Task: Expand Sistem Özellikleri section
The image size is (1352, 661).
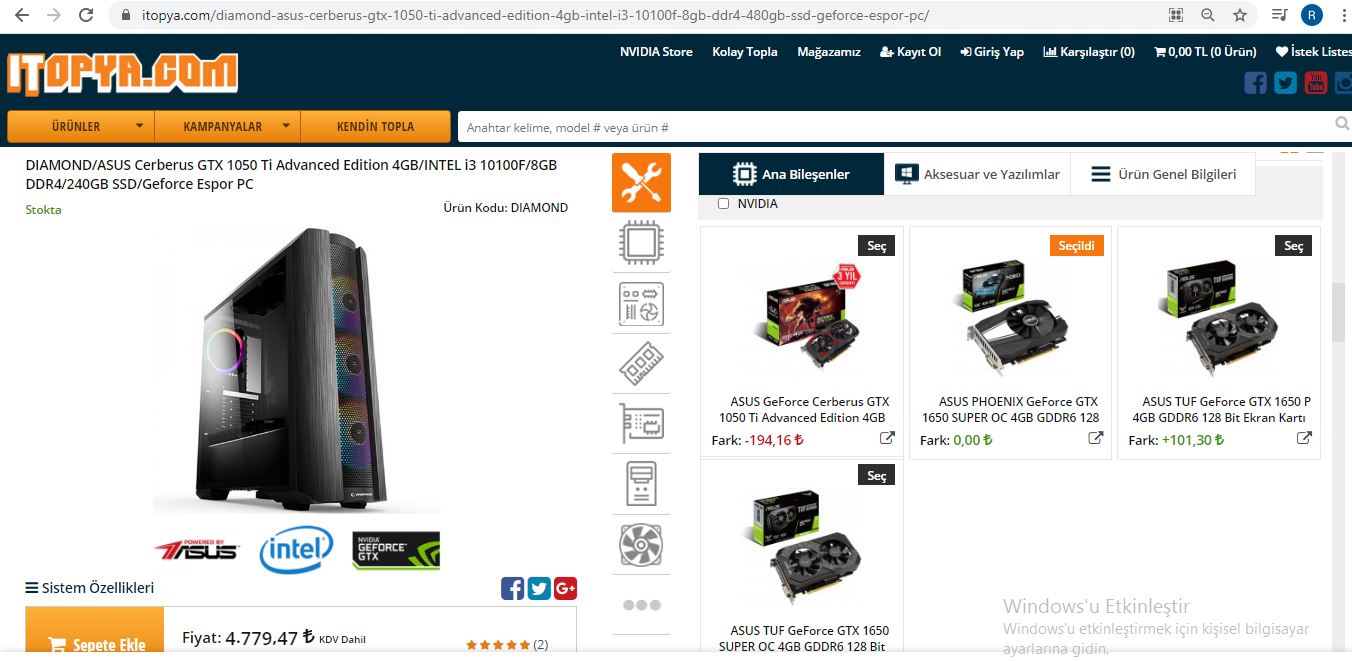Action: pos(90,588)
